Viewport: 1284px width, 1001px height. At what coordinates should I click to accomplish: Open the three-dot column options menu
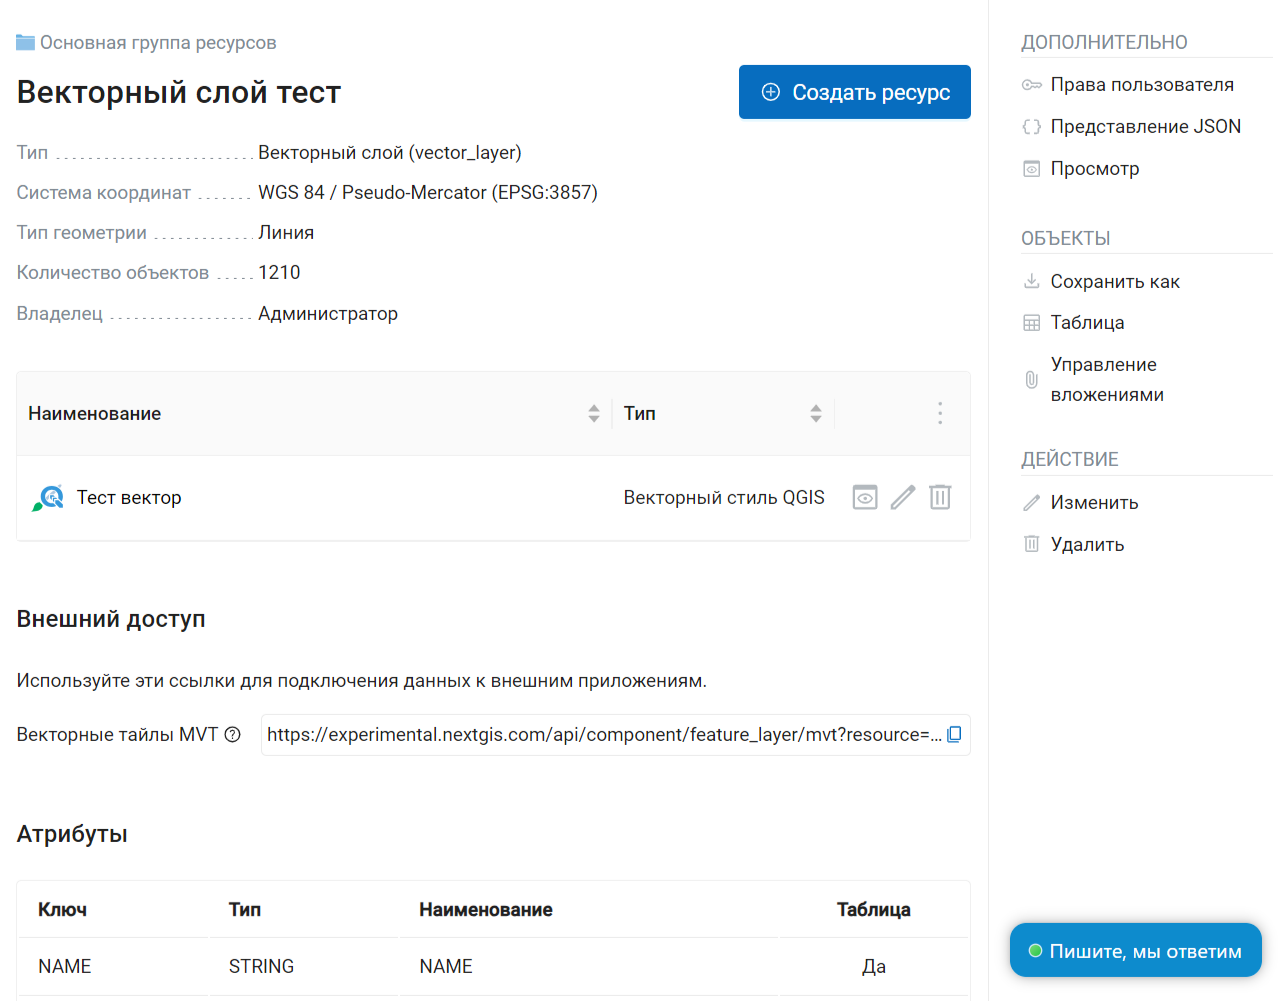(x=940, y=413)
